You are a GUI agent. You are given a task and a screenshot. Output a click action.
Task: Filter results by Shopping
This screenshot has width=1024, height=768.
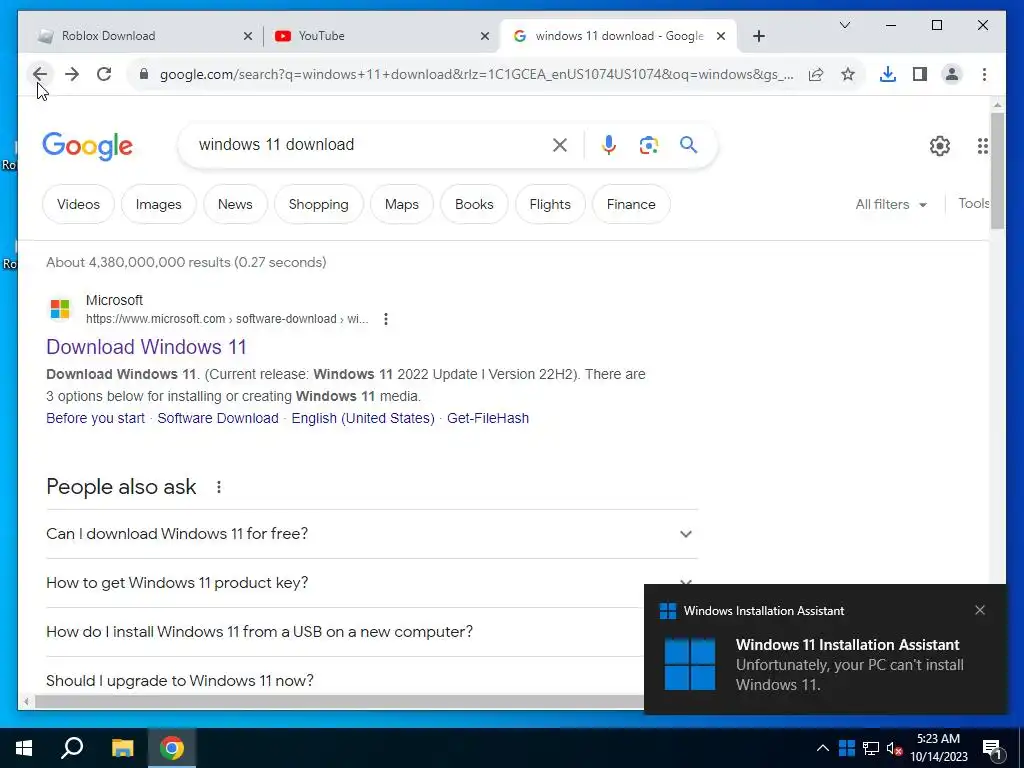point(319,204)
